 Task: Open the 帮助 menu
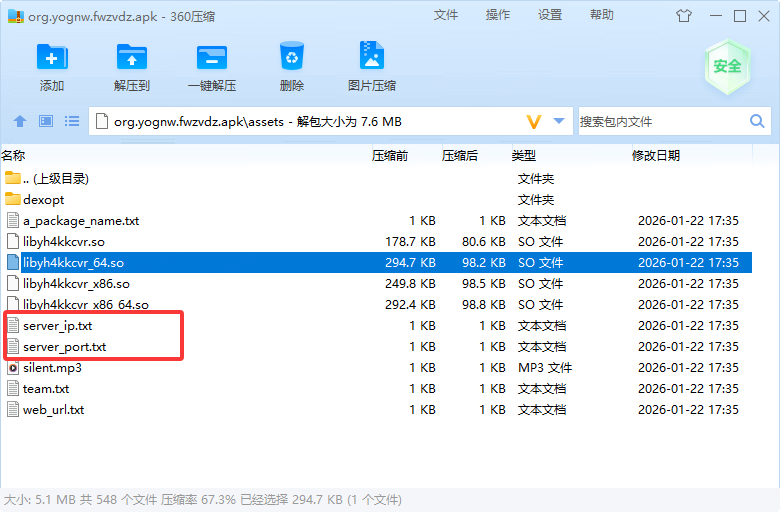[602, 15]
